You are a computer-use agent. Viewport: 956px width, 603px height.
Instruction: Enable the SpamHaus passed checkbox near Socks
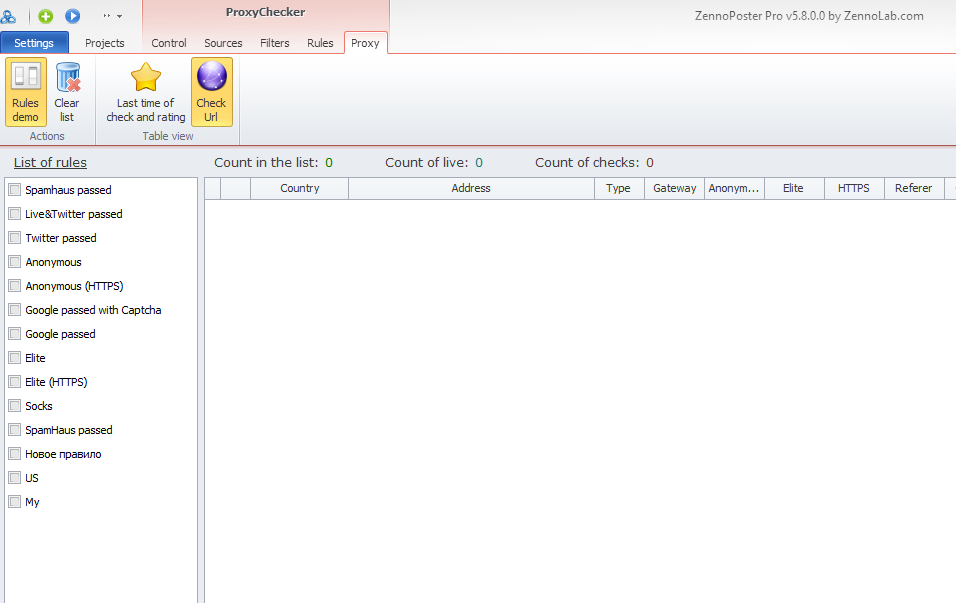pyautogui.click(x=15, y=430)
